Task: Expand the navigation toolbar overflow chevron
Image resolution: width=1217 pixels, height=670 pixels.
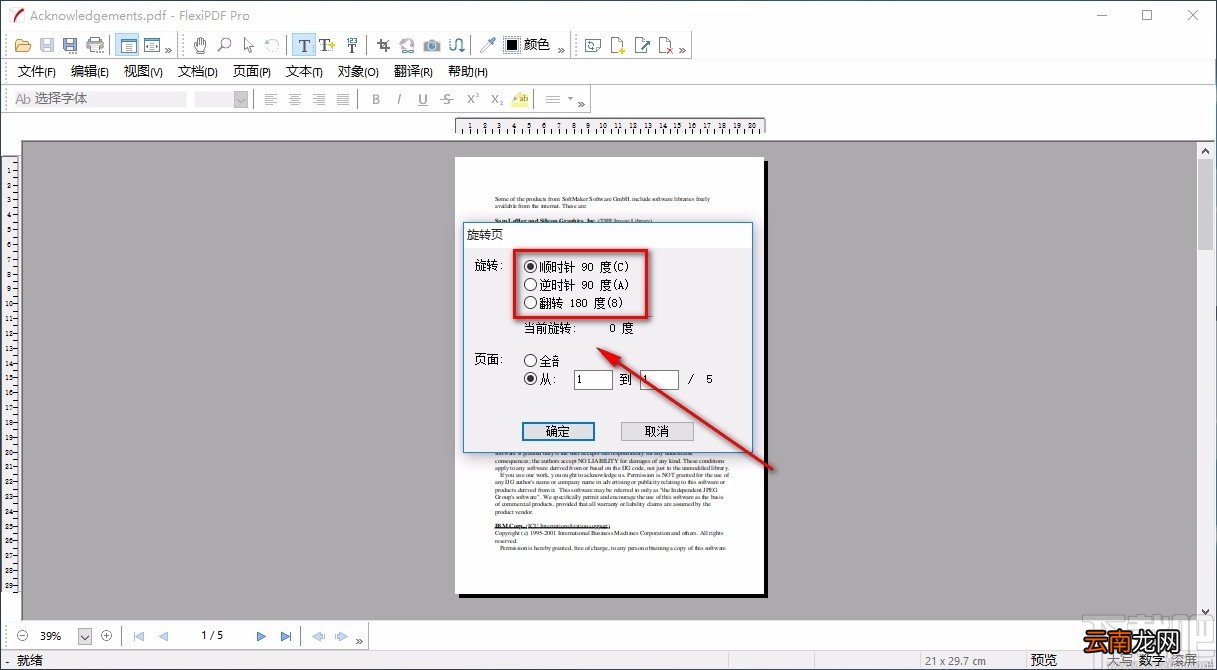Action: point(359,639)
